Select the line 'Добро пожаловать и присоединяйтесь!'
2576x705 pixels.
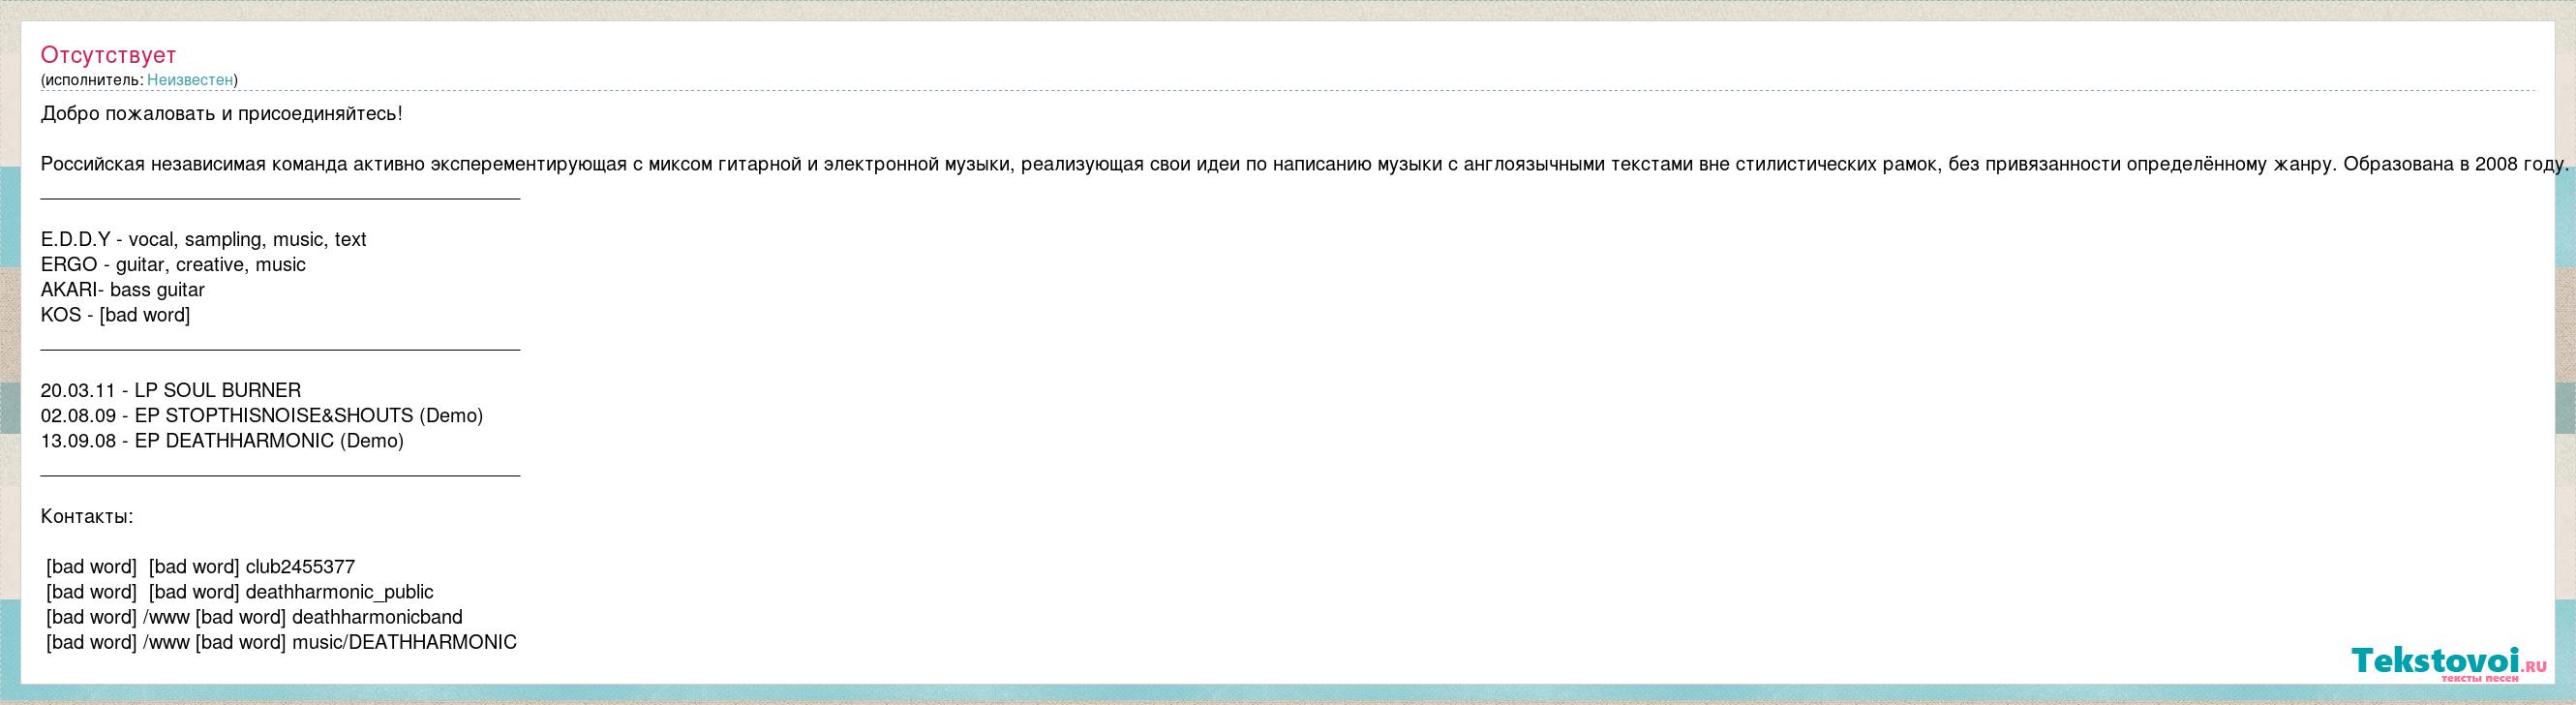tap(221, 114)
